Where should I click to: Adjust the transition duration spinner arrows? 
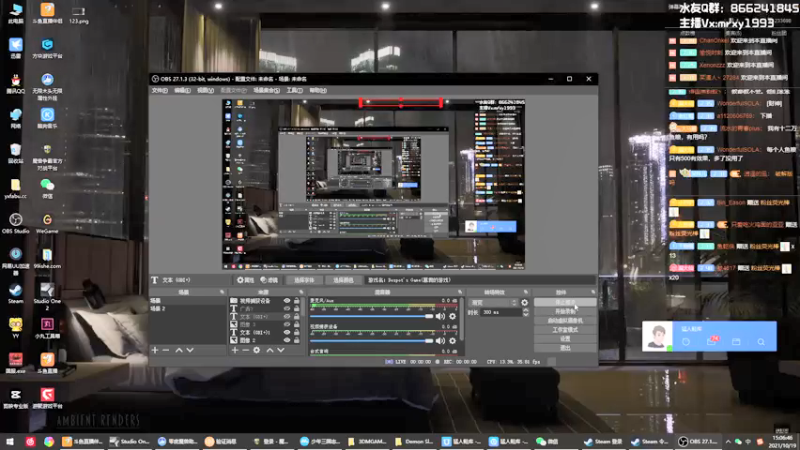coord(526,312)
